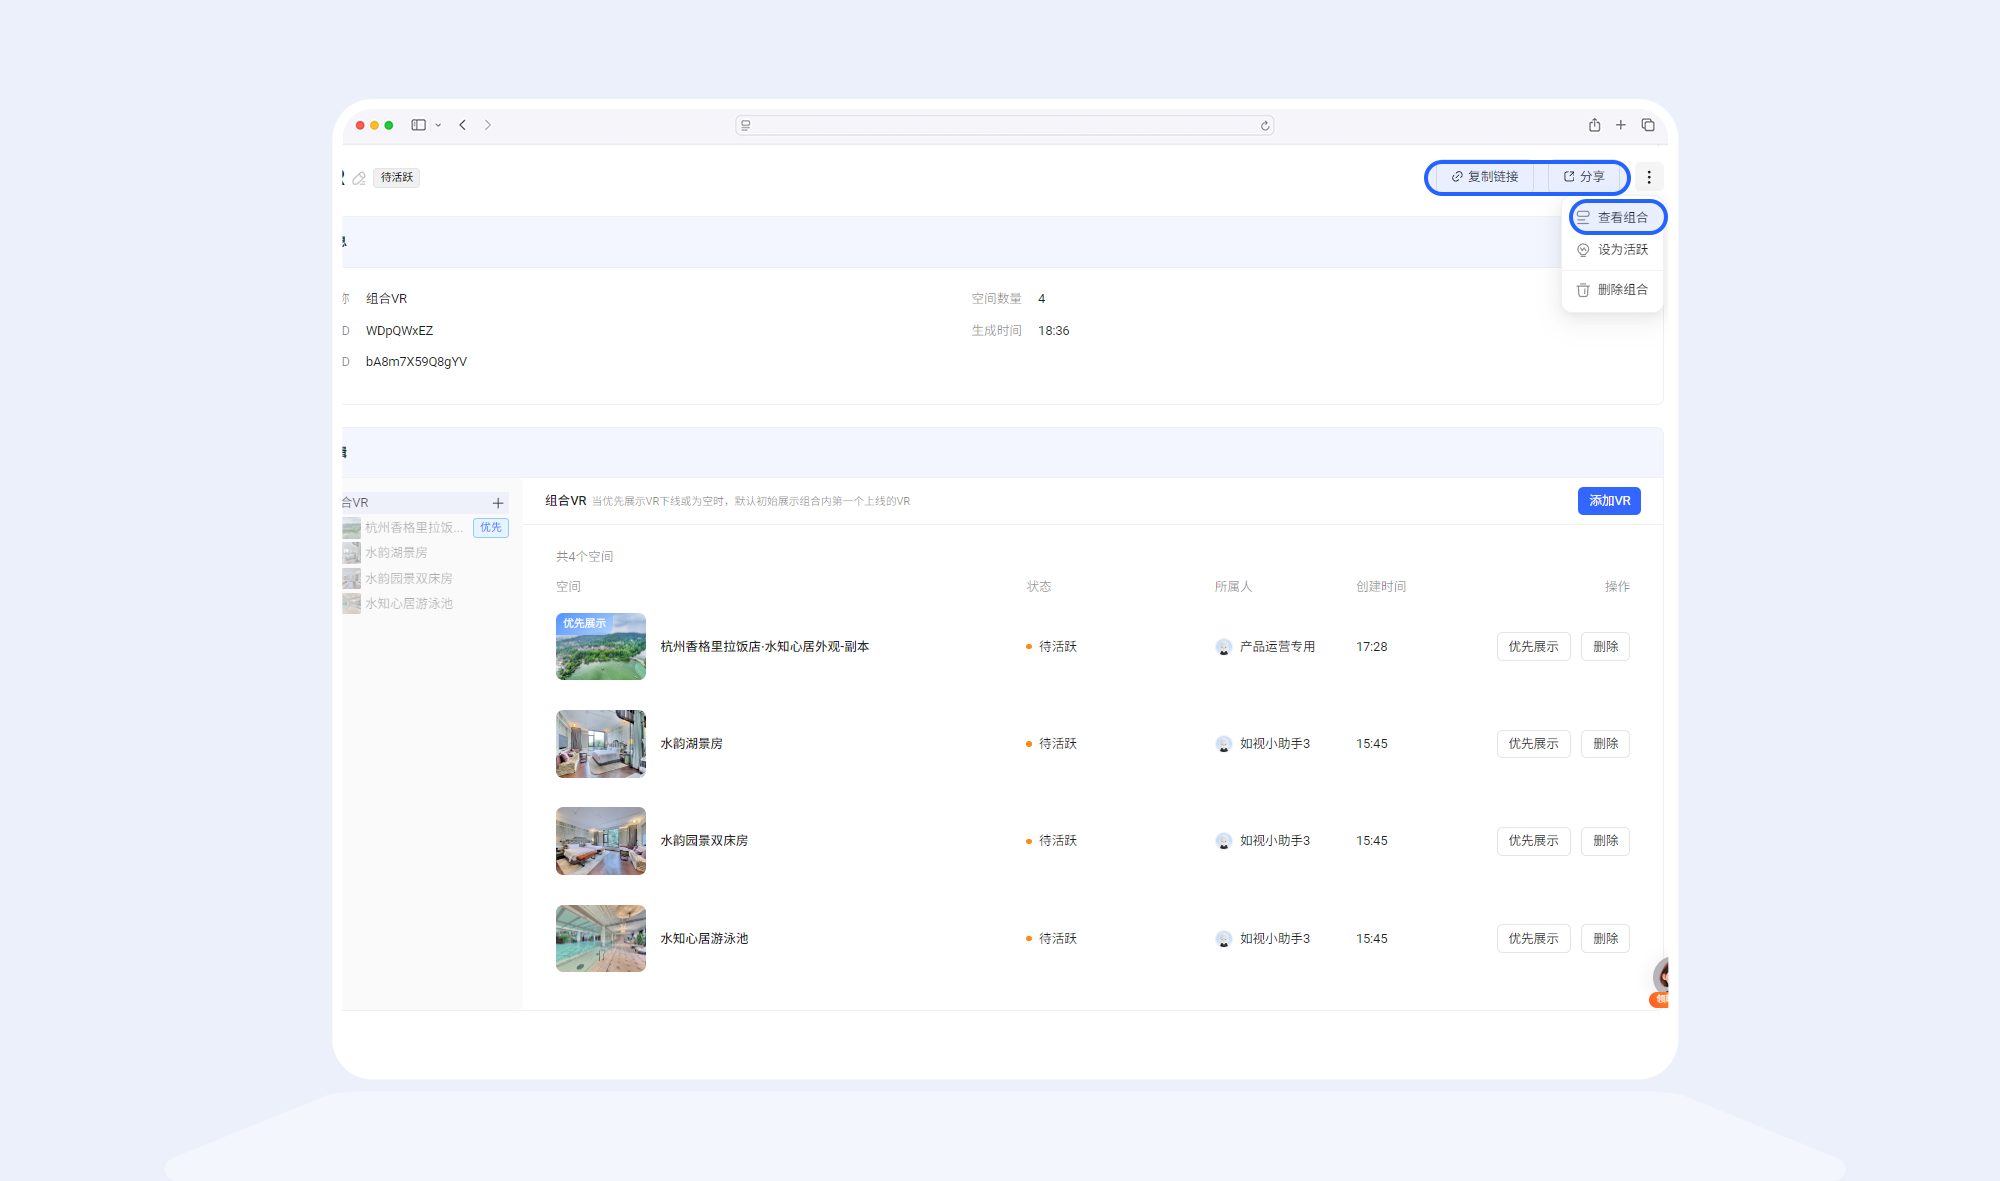The image size is (2000, 1181).
Task: Expand sidebar dropdown chevron in browser toolbar
Action: (x=438, y=126)
